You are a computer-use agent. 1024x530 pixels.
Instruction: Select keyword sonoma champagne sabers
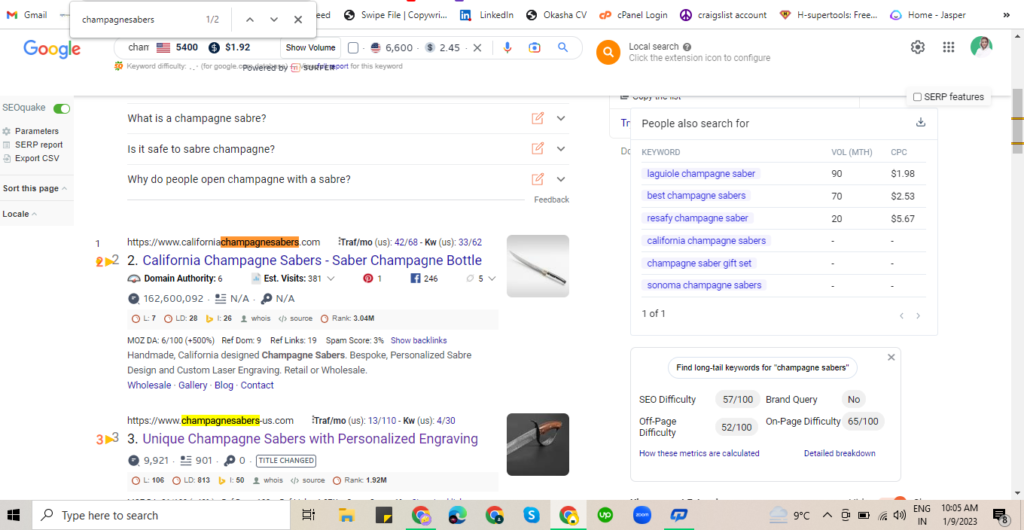tap(704, 285)
